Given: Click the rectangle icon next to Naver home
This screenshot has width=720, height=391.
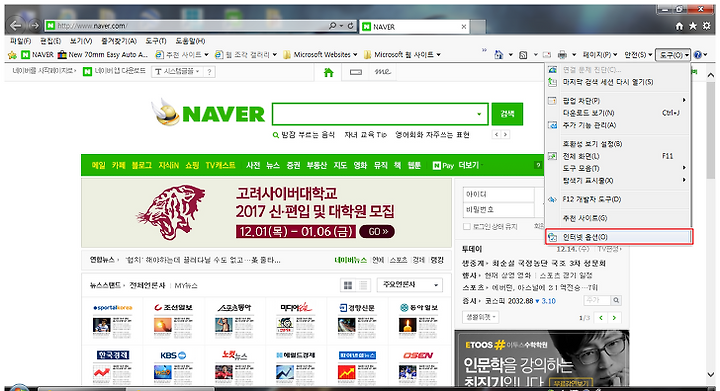Looking at the screenshot, I should tap(356, 72).
